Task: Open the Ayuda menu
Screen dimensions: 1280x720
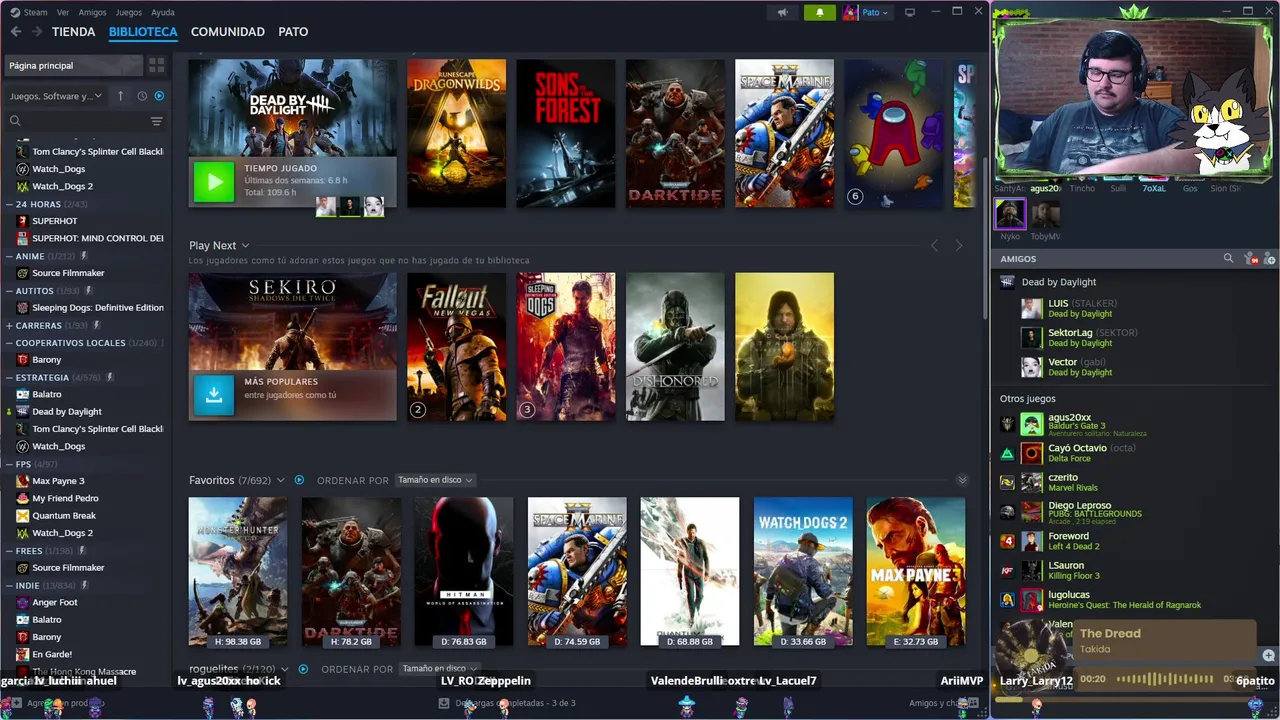Action: pos(163,12)
